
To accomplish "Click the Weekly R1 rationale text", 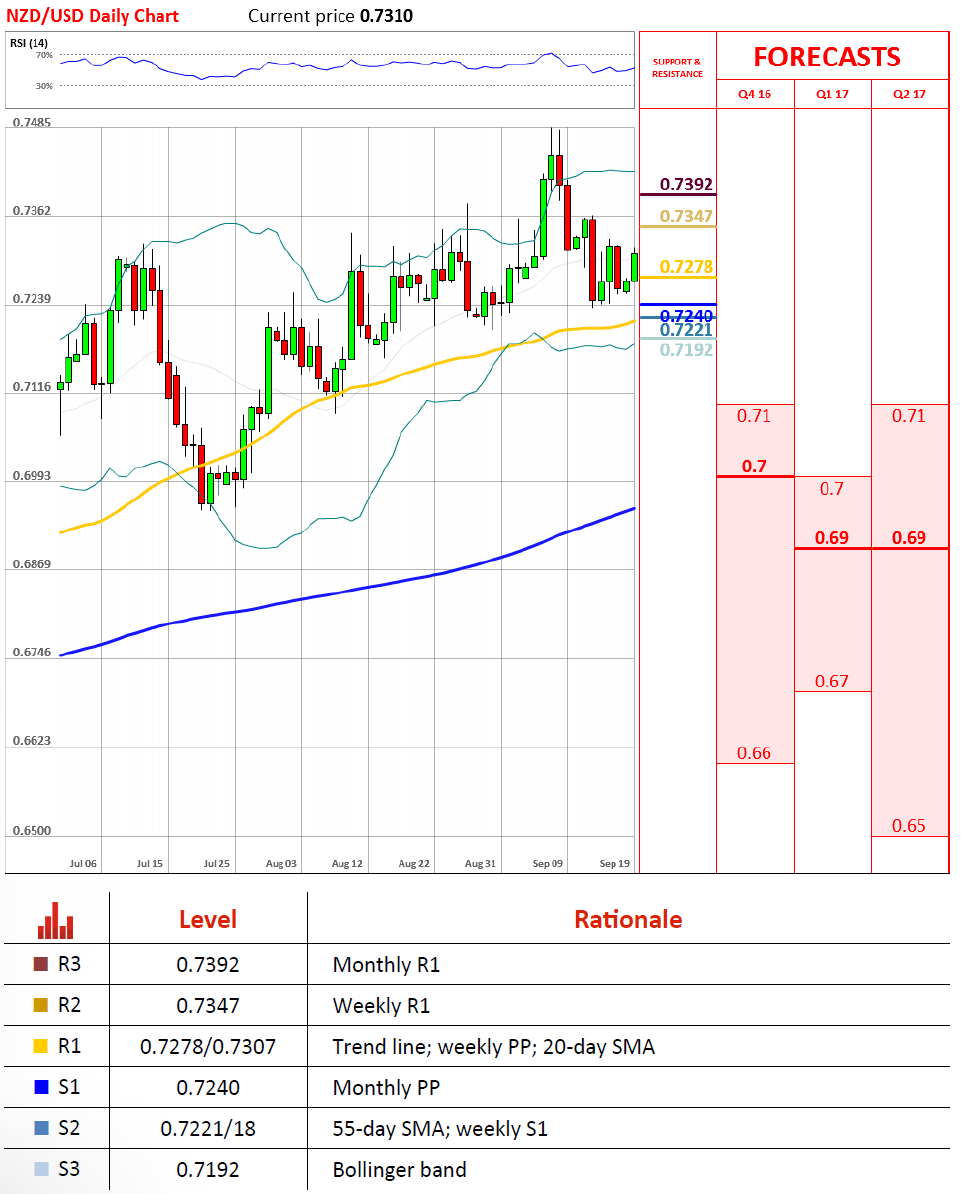I will [x=381, y=1006].
